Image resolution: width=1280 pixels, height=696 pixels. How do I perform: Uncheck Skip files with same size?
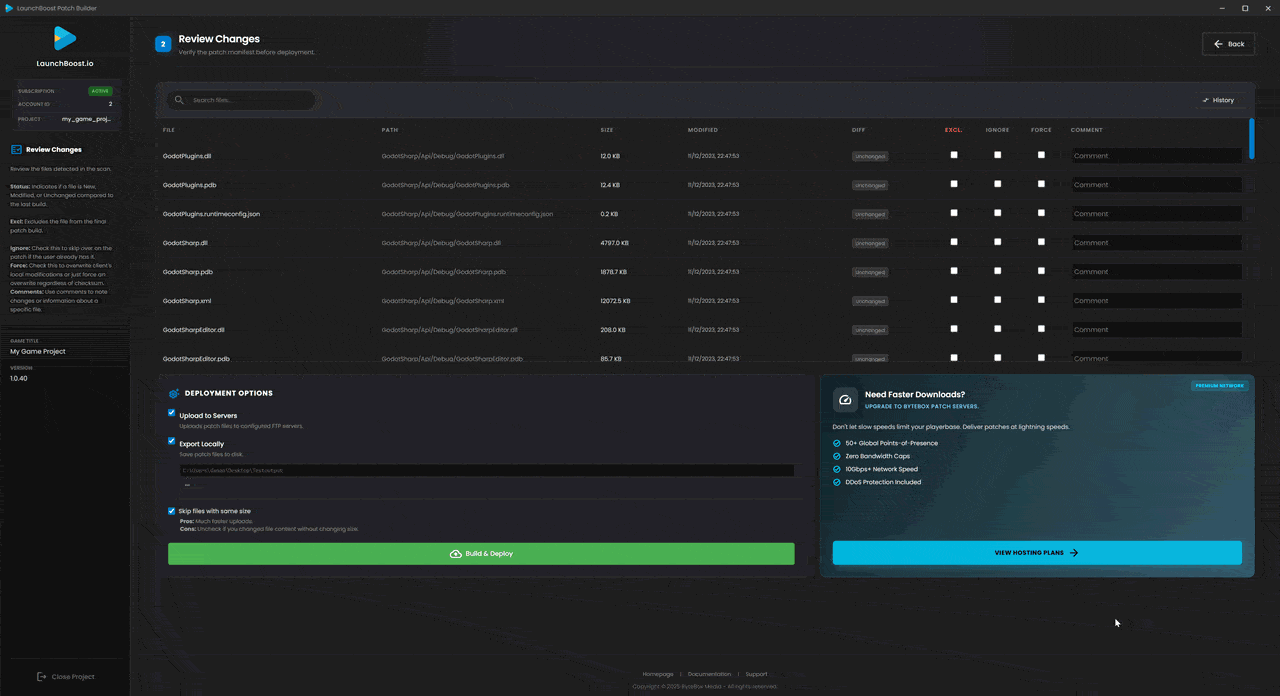(171, 511)
